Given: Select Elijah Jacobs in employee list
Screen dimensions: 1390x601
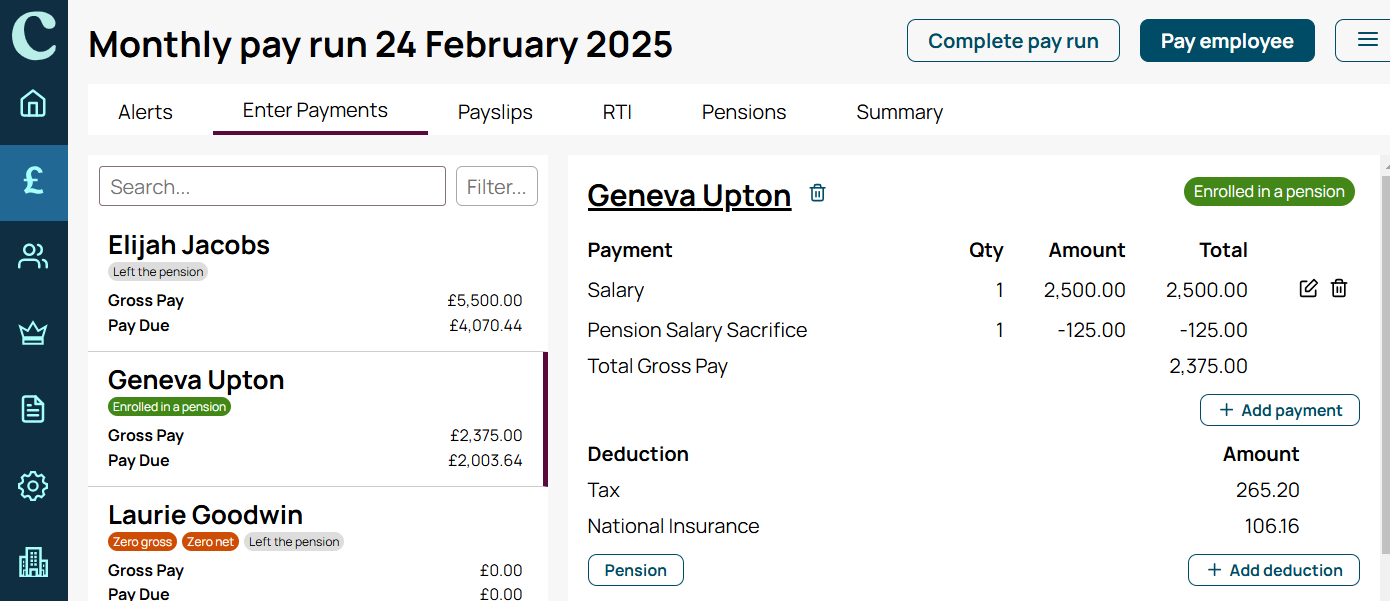Looking at the screenshot, I should click(317, 284).
